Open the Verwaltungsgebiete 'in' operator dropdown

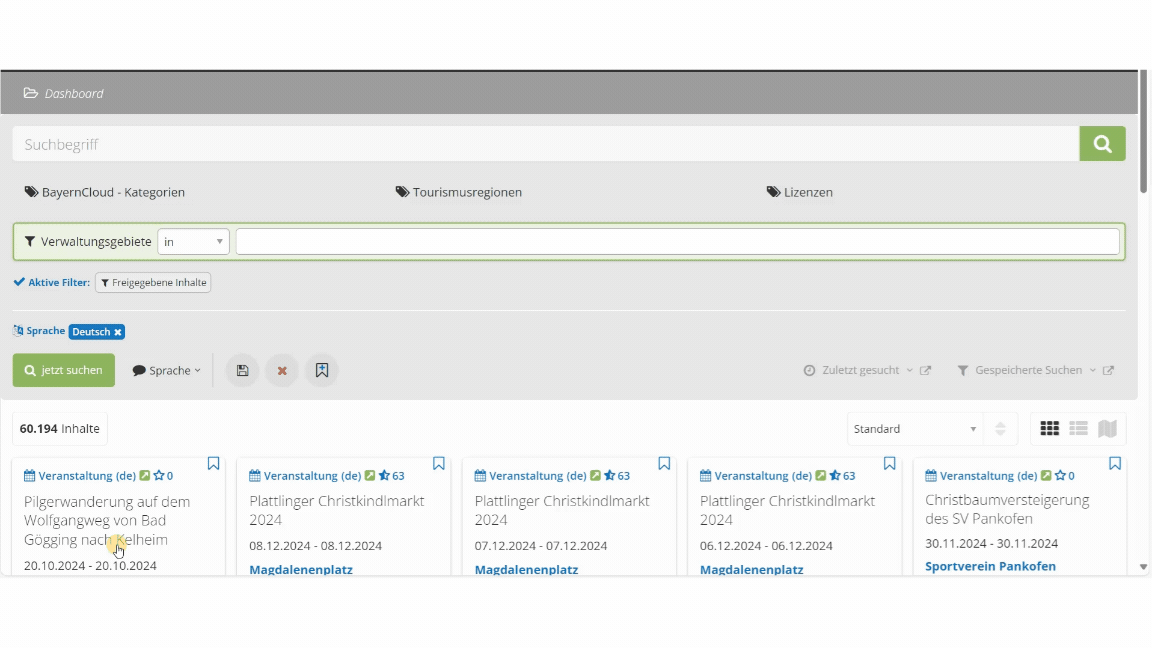click(193, 242)
